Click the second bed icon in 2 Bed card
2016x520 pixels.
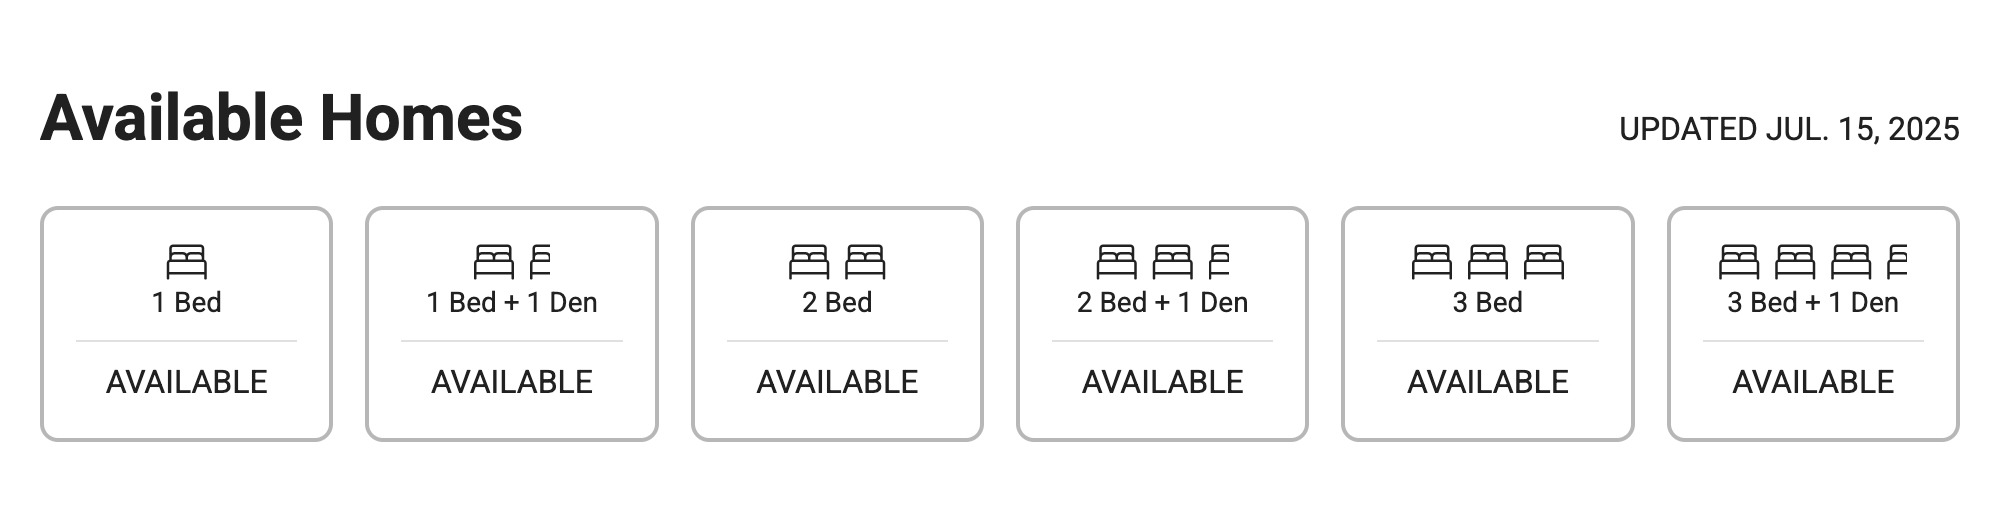[865, 262]
